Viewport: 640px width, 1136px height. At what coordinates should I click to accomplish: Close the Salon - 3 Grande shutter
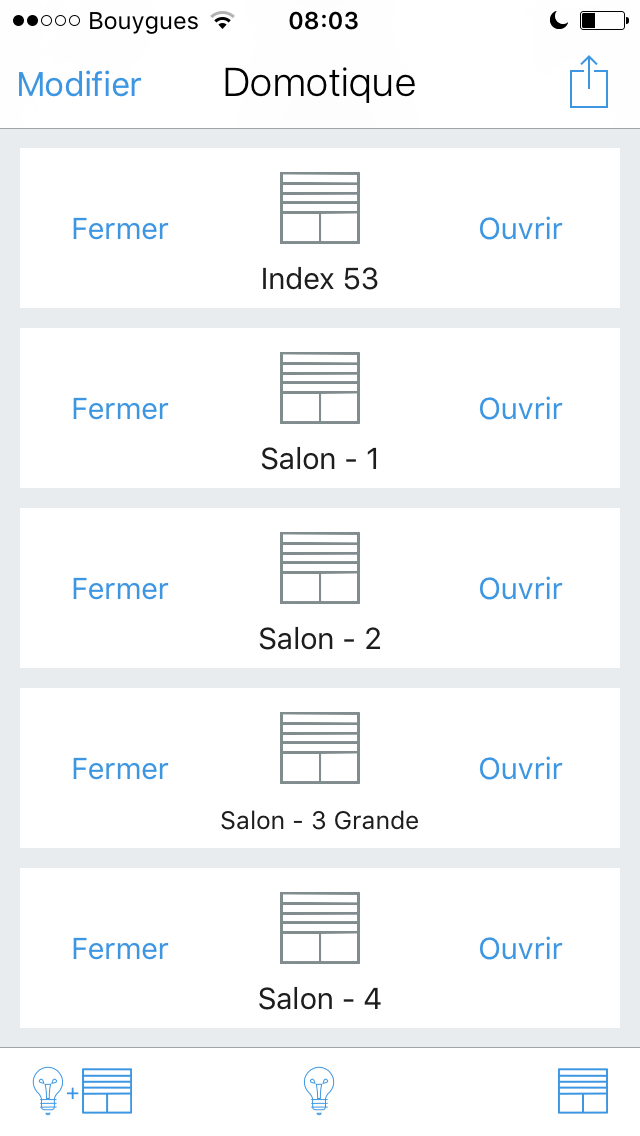[120, 769]
